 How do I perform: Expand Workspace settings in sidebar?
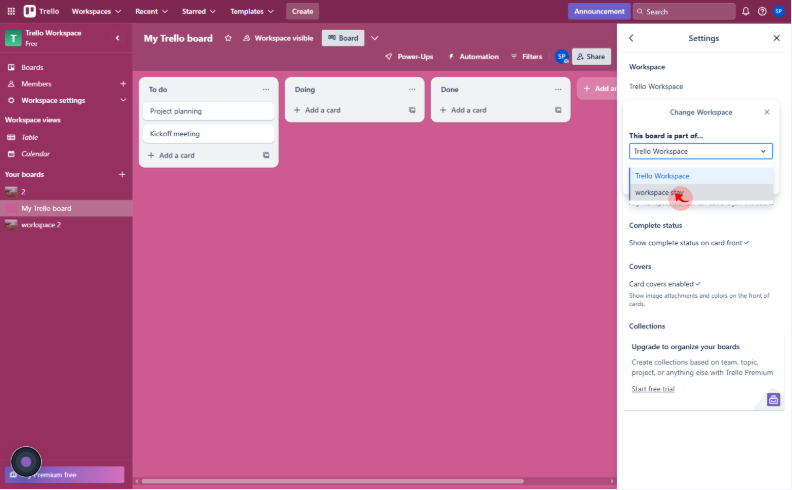point(123,100)
